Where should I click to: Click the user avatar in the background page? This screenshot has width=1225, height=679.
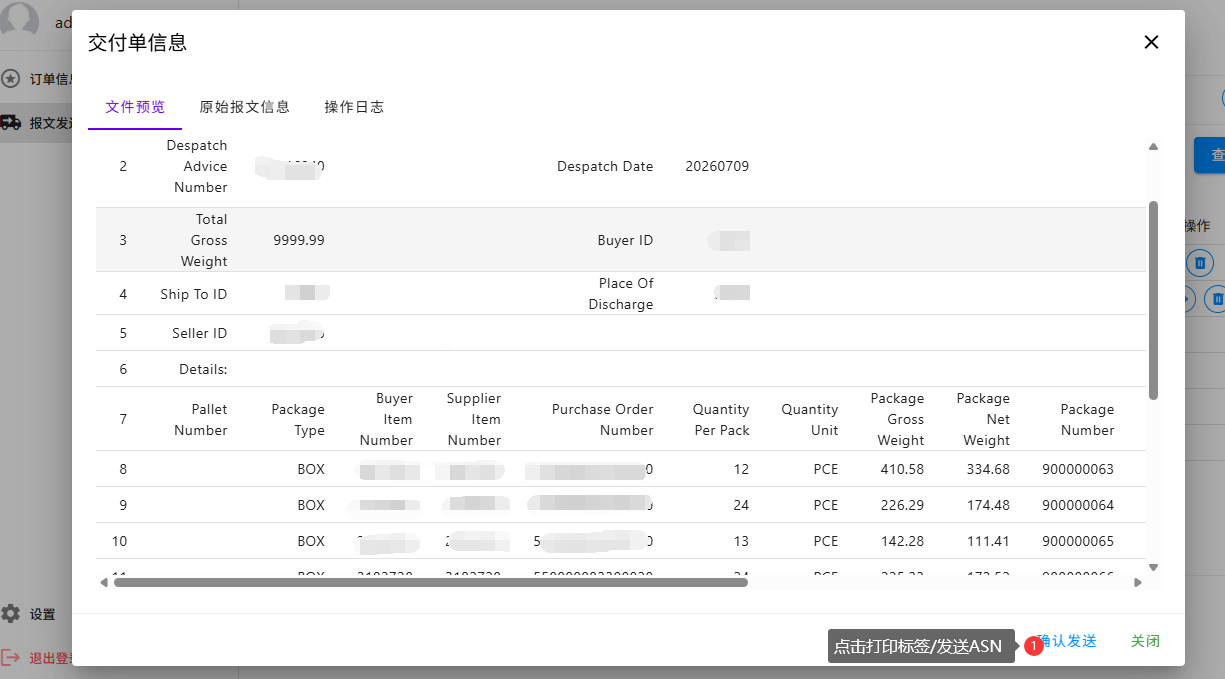pos(19,19)
